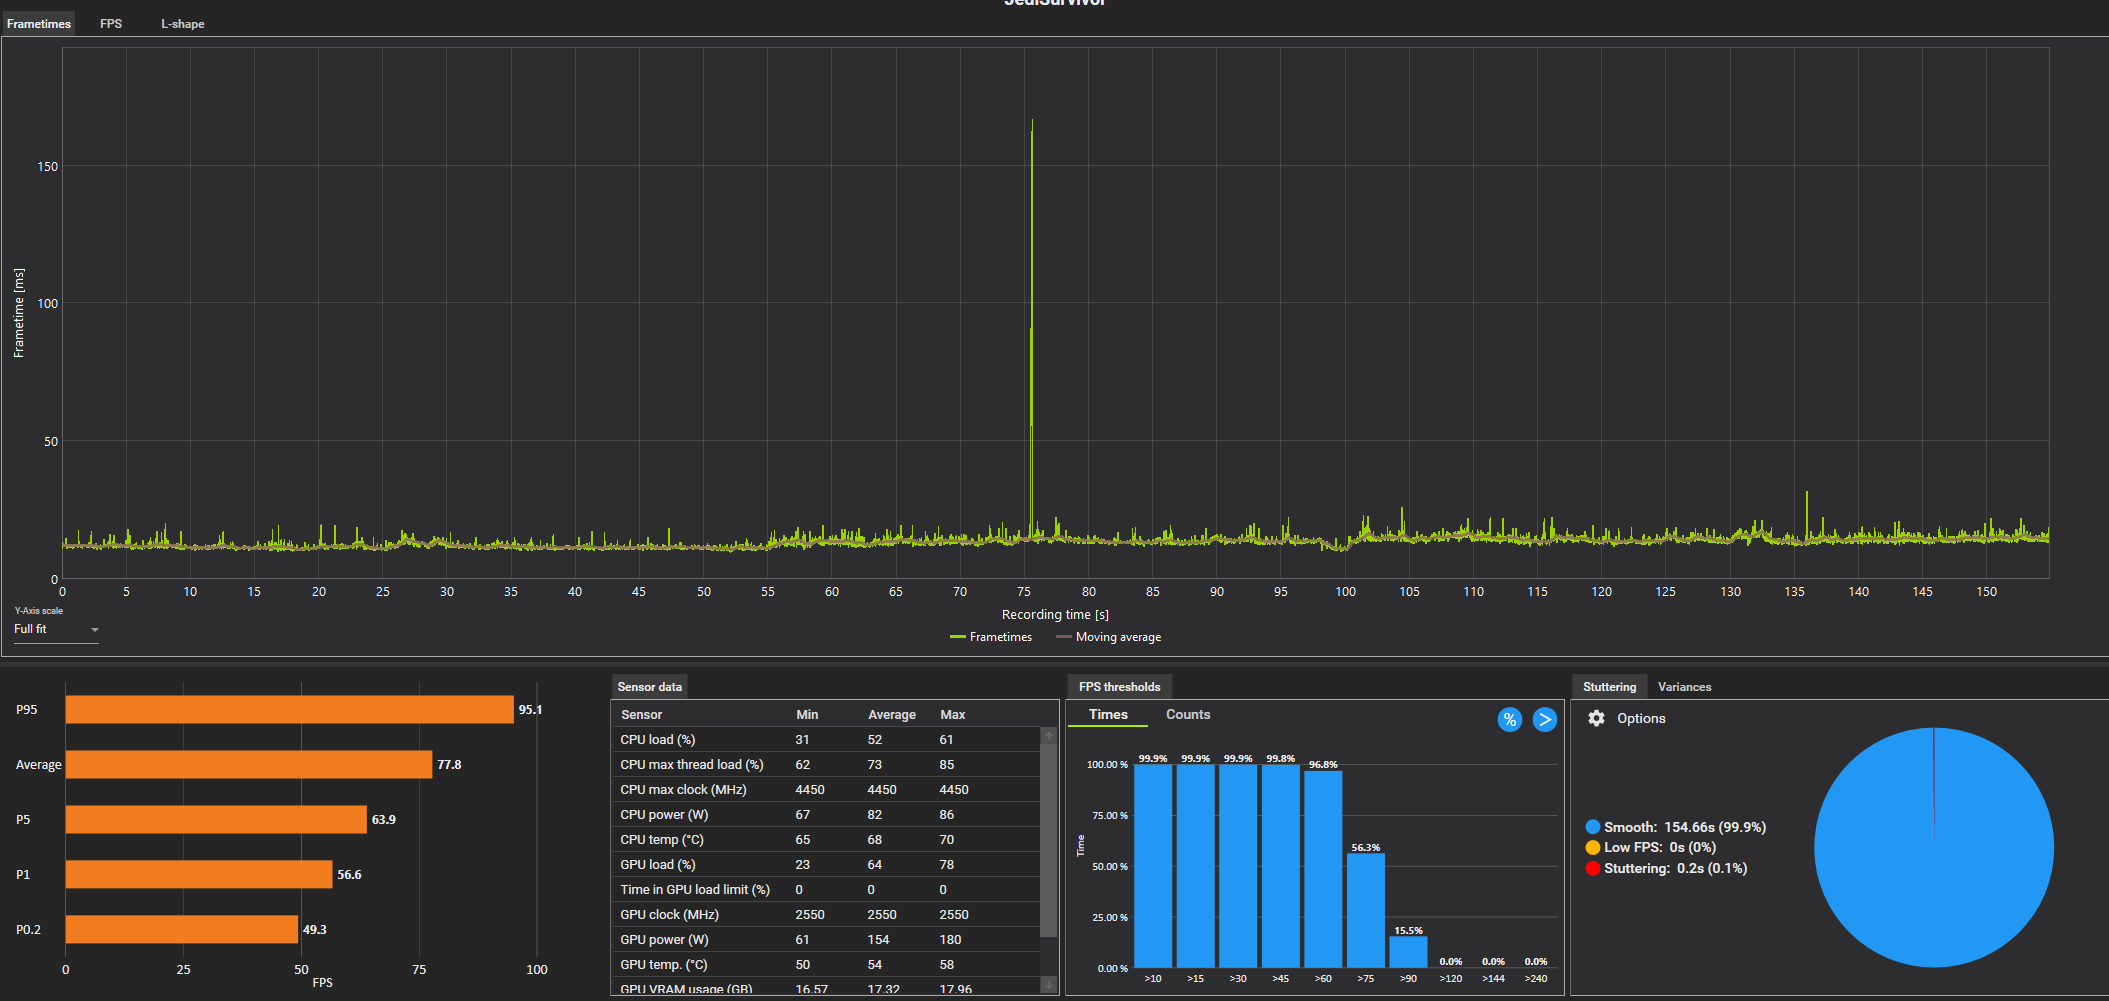Select the Sensor data tab
Image resolution: width=2109 pixels, height=1001 pixels.
click(x=650, y=687)
